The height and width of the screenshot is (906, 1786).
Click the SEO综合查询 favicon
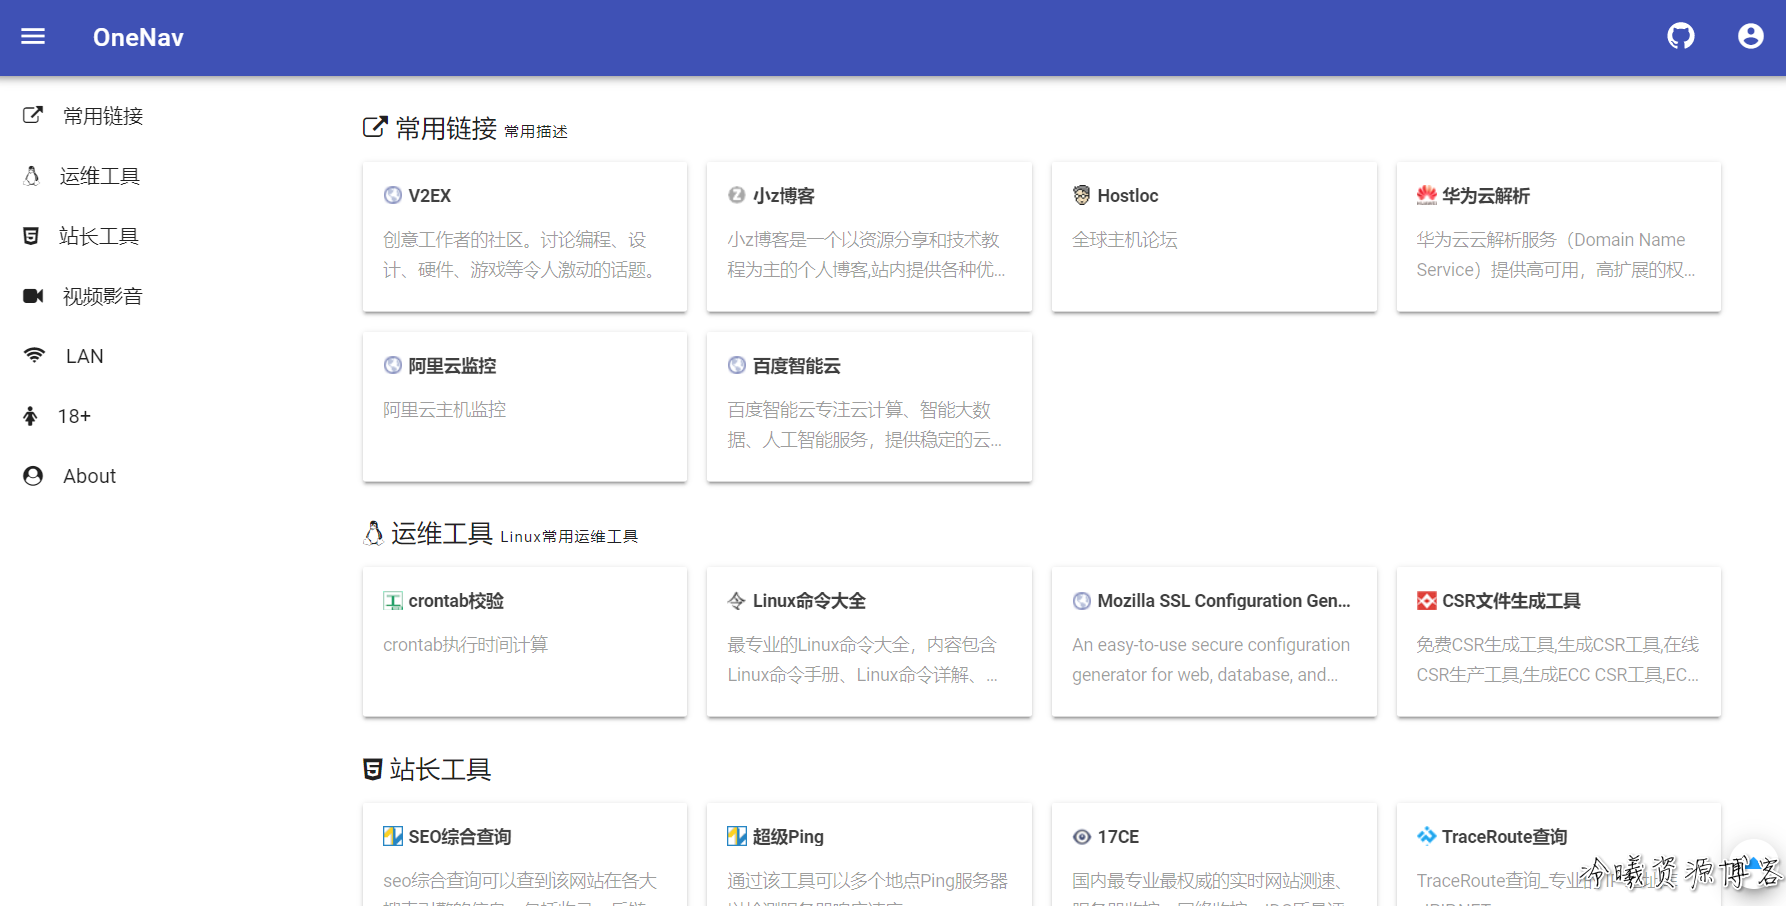coord(393,836)
